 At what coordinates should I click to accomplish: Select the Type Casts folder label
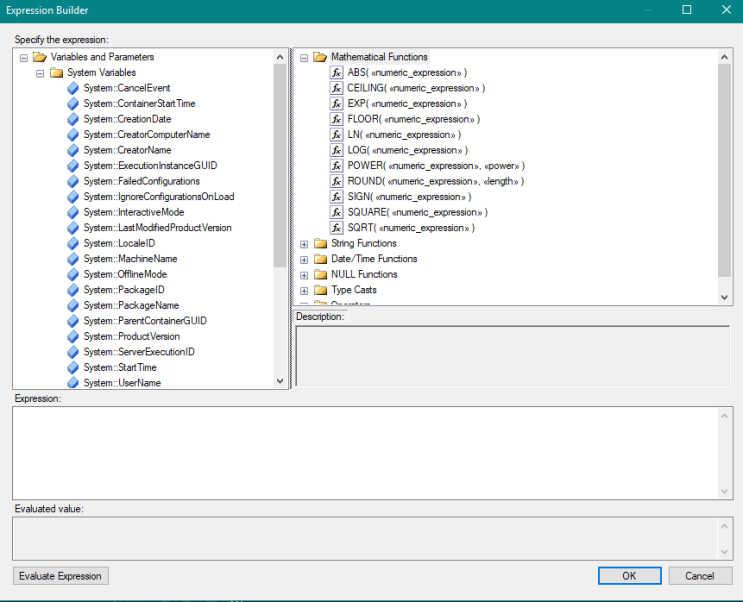[x=353, y=290]
